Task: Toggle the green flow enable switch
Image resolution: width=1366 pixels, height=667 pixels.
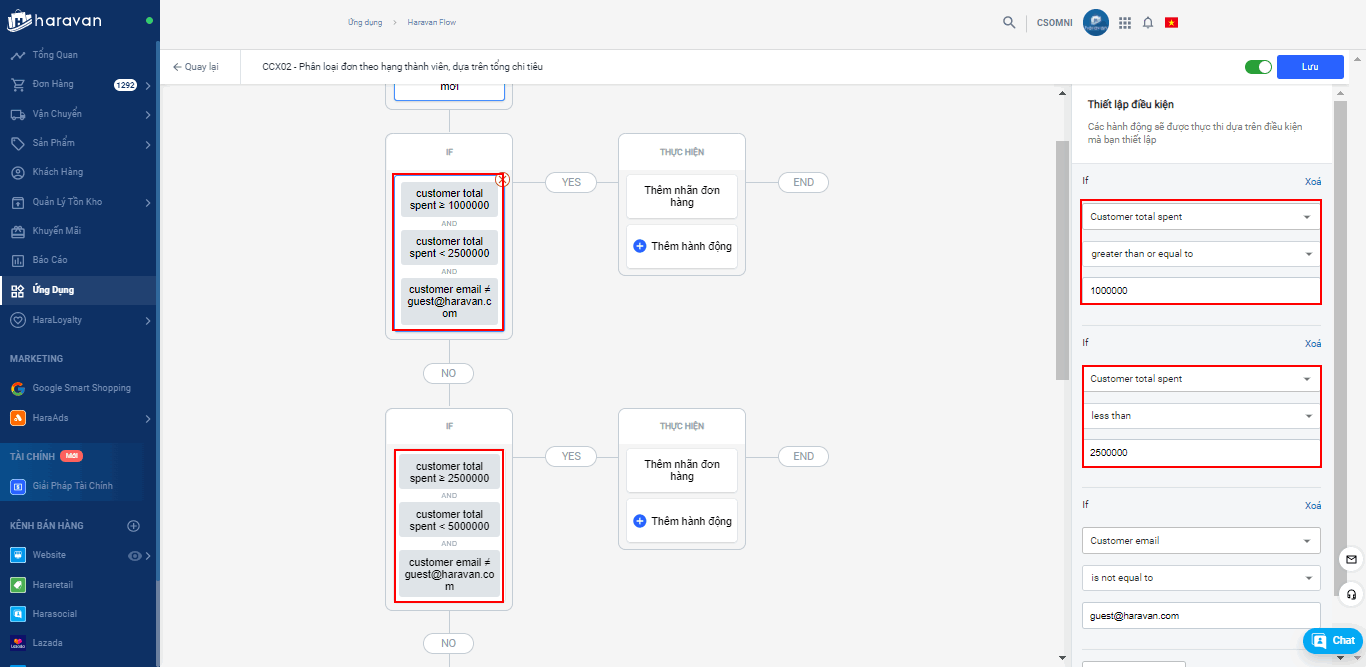Action: click(x=1258, y=67)
